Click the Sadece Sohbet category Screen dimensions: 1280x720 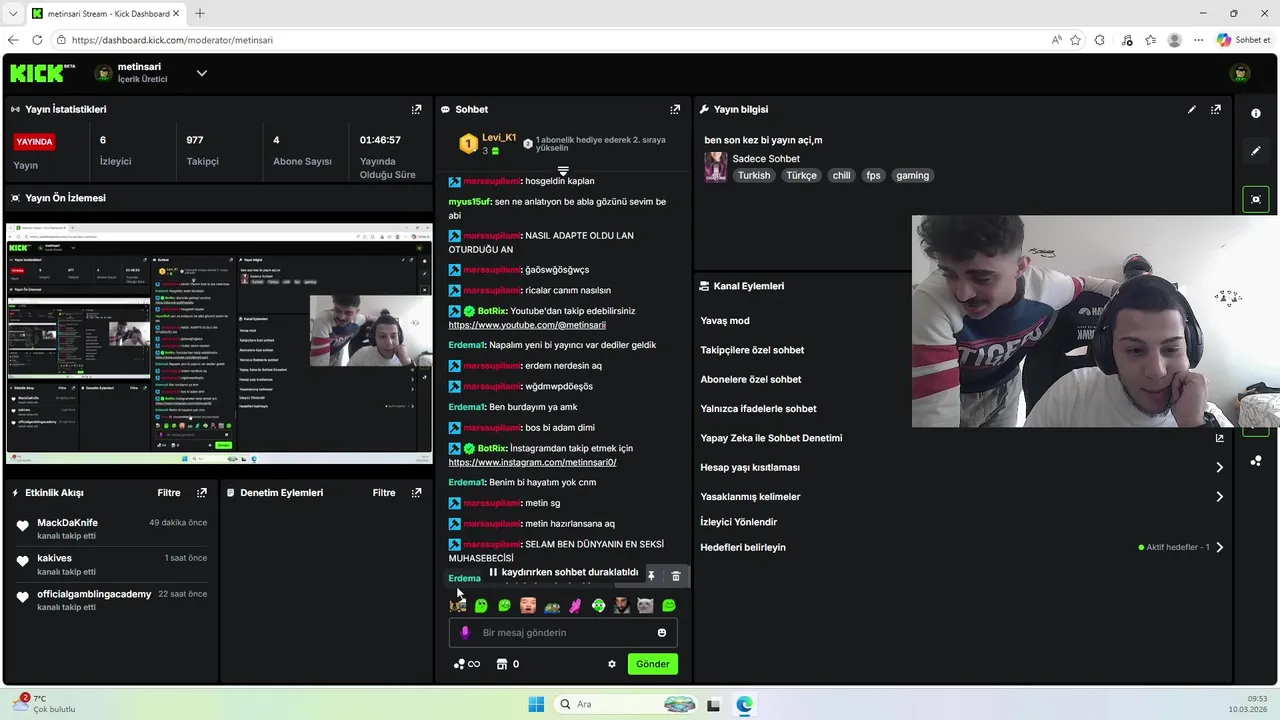tap(766, 159)
